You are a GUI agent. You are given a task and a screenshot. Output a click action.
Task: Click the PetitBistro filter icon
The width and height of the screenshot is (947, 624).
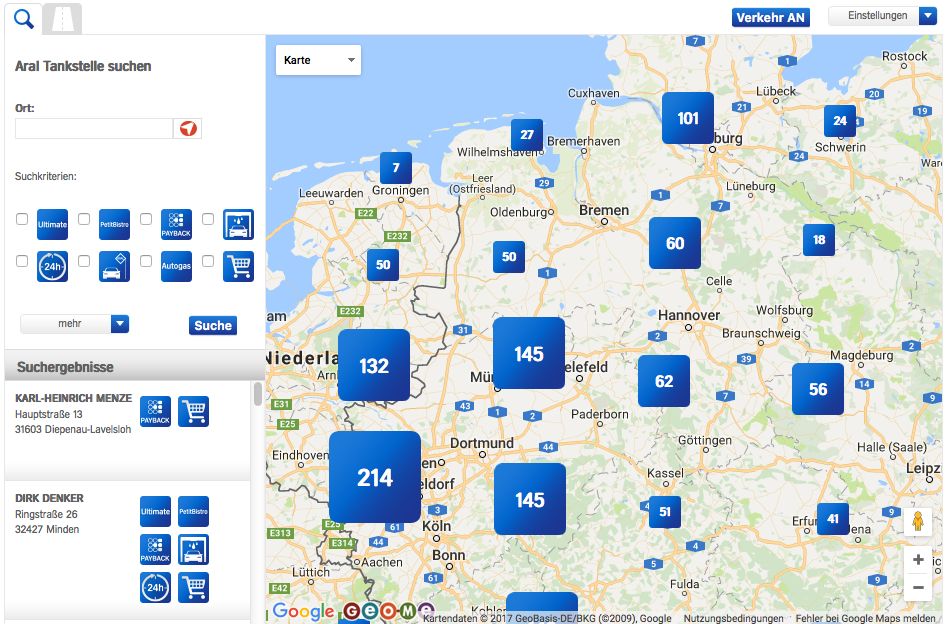coord(114,225)
